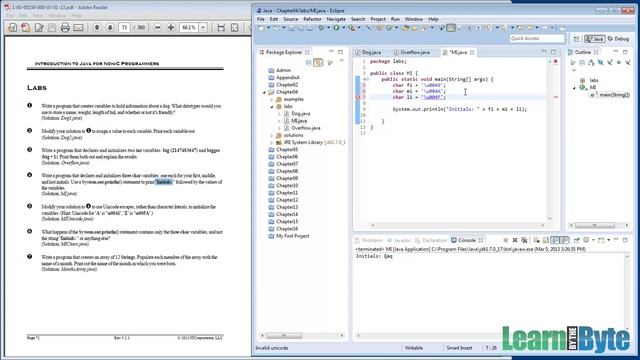The height and width of the screenshot is (360, 640).
Task: Select the Declaration tab
Action: point(431,240)
